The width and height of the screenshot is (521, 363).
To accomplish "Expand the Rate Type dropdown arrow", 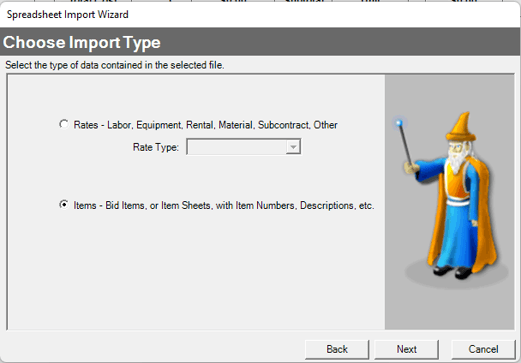I will pos(293,147).
